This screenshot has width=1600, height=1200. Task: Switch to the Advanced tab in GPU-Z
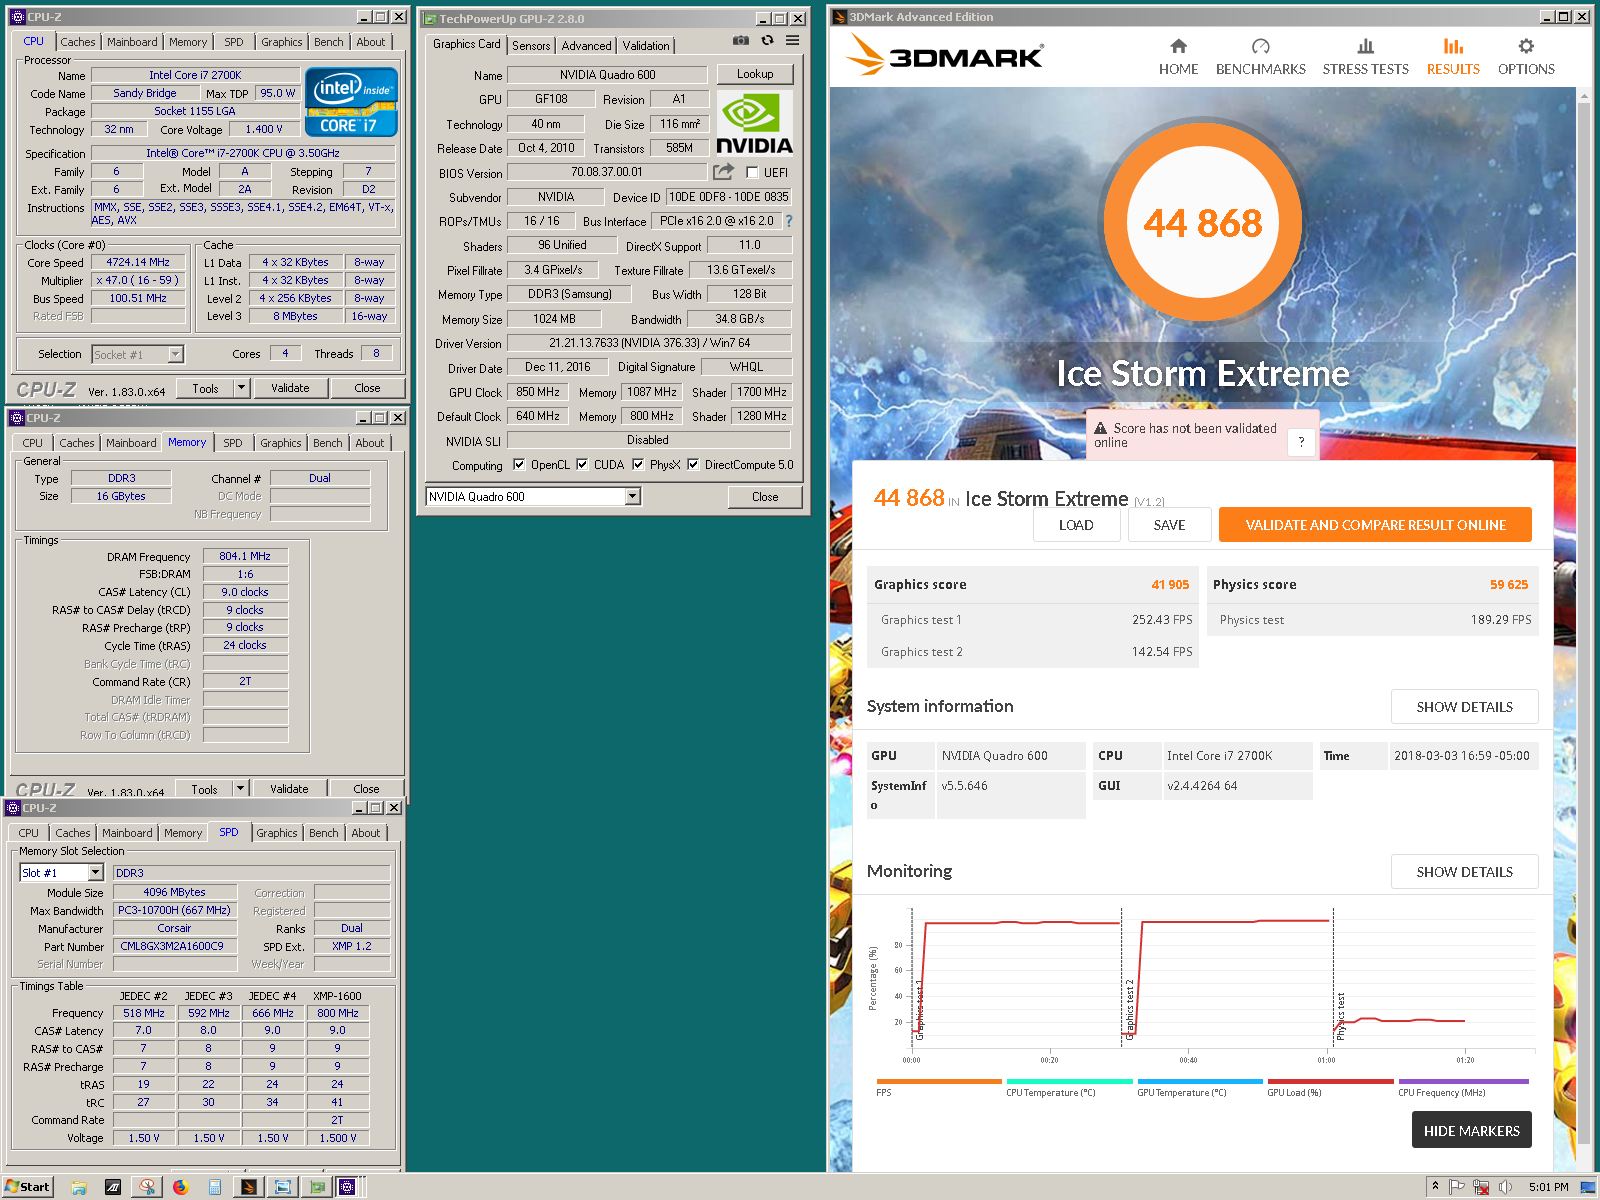pos(586,46)
